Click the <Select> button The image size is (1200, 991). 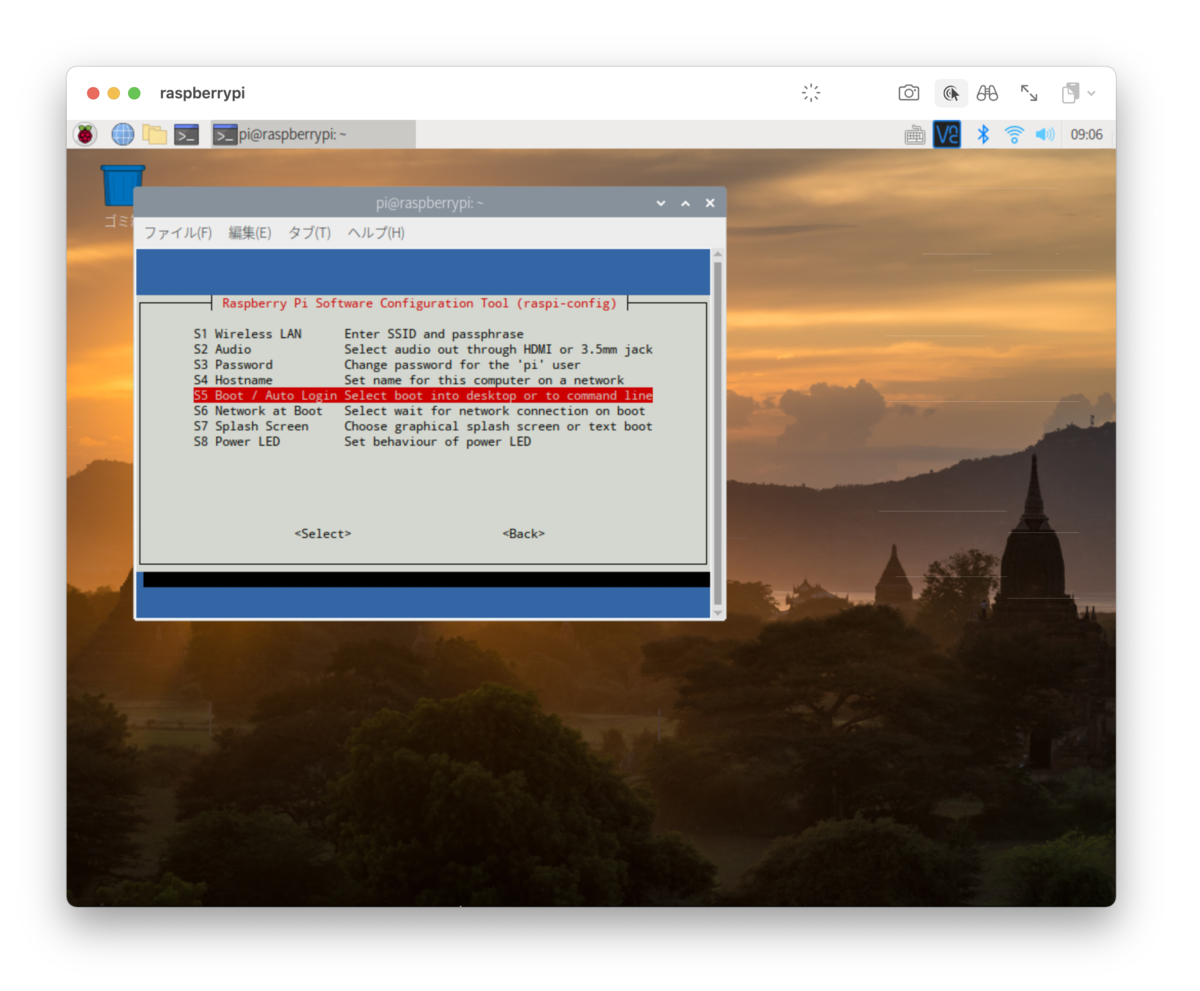(x=323, y=534)
